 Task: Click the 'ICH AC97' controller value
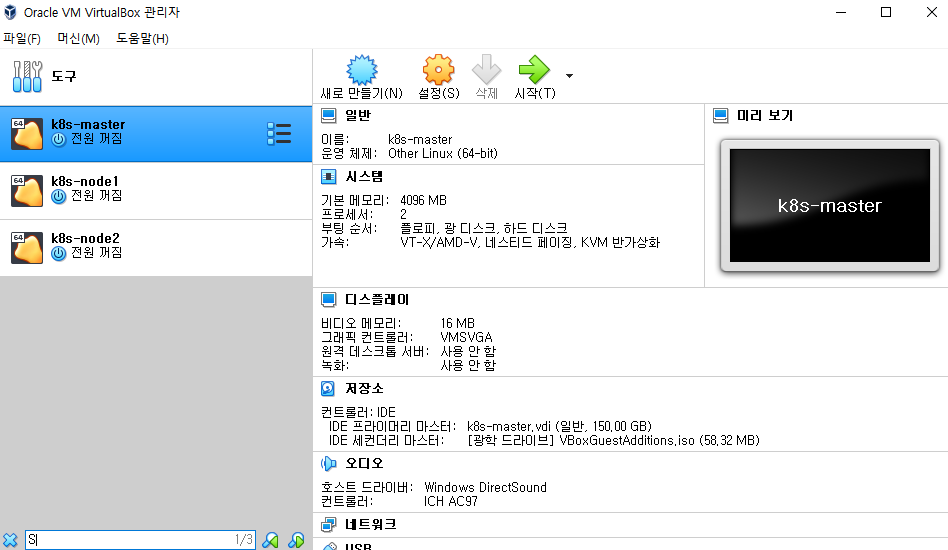[x=450, y=502]
